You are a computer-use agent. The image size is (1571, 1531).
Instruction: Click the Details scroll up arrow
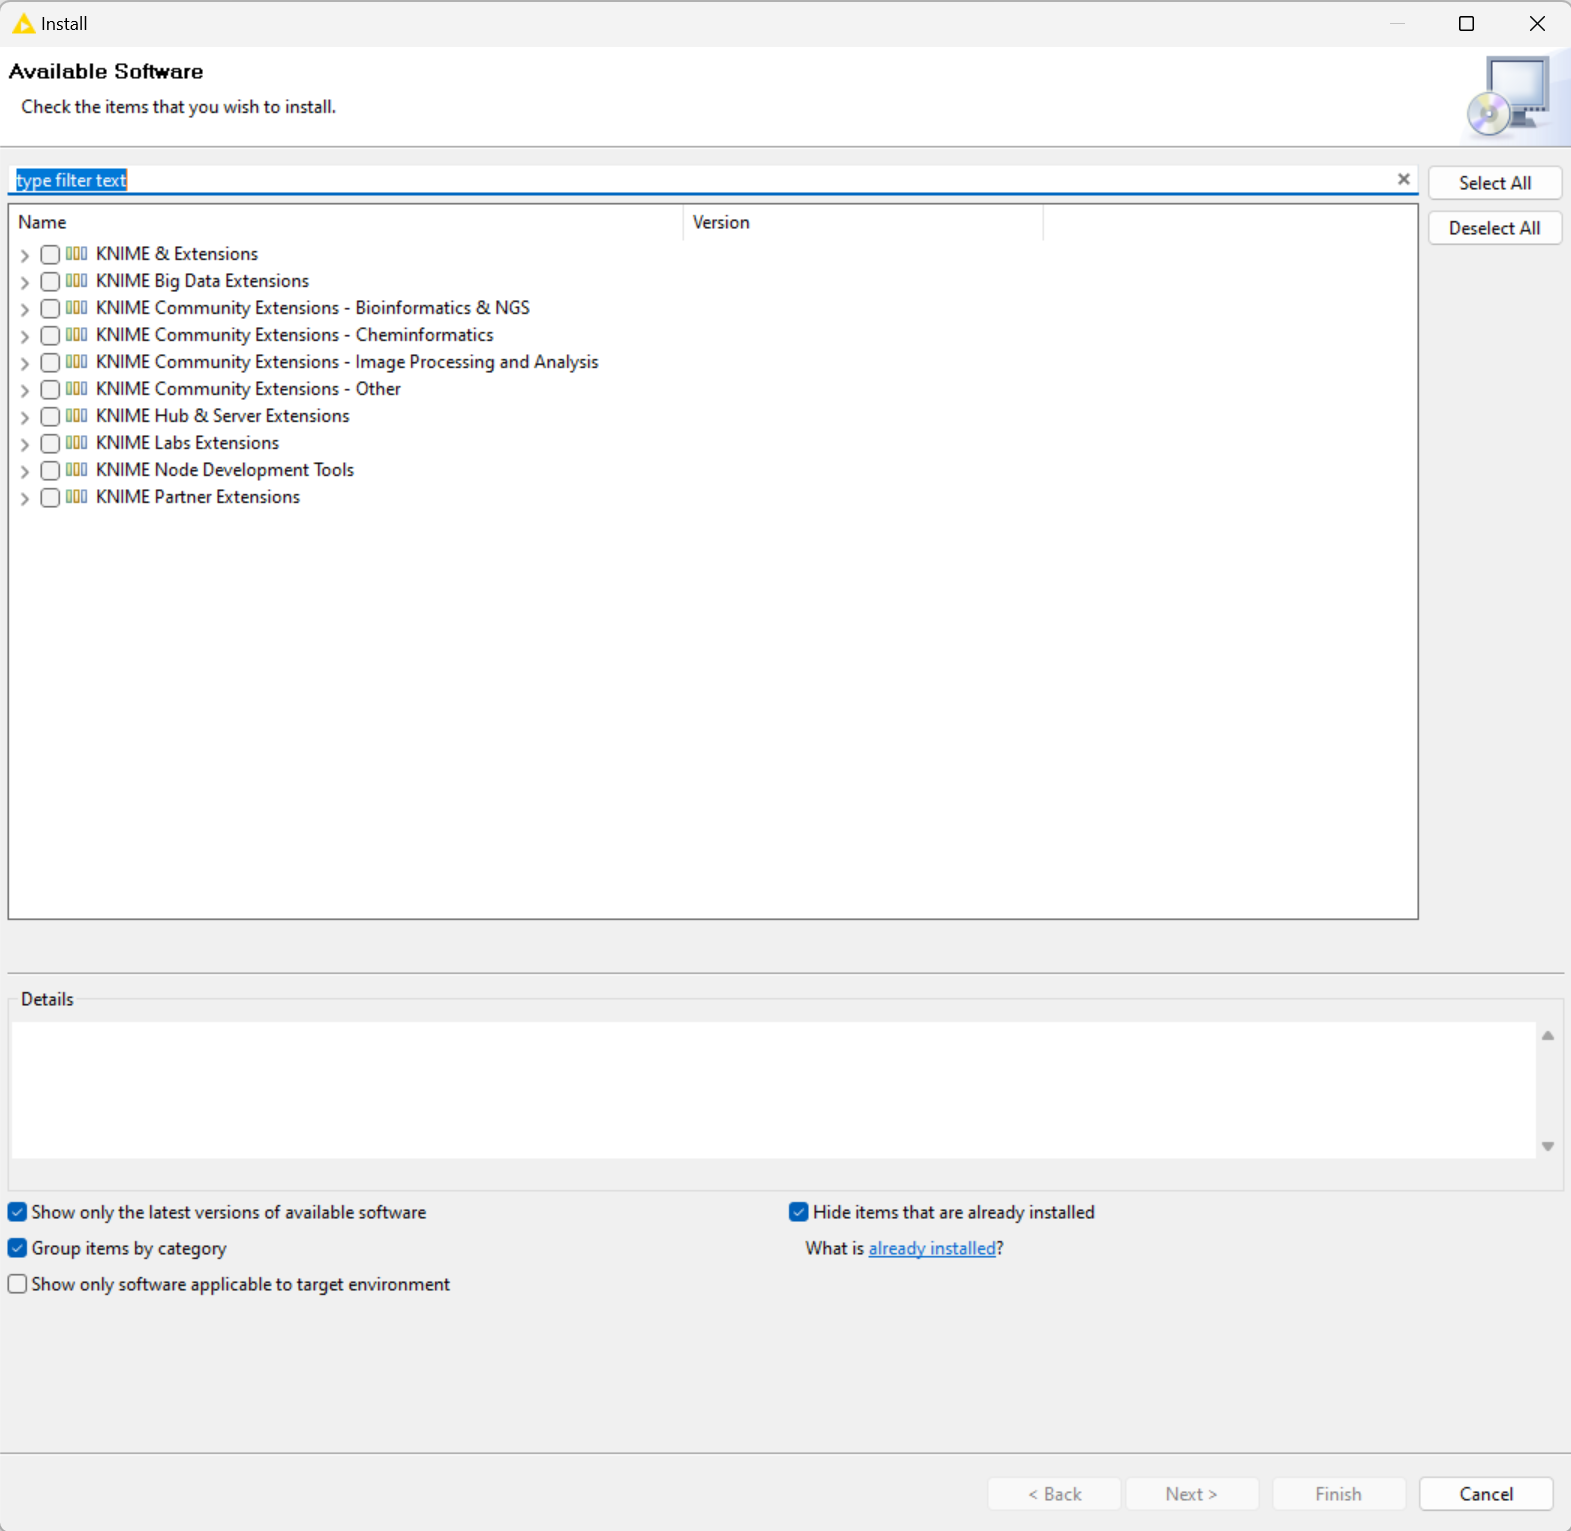[1548, 1036]
